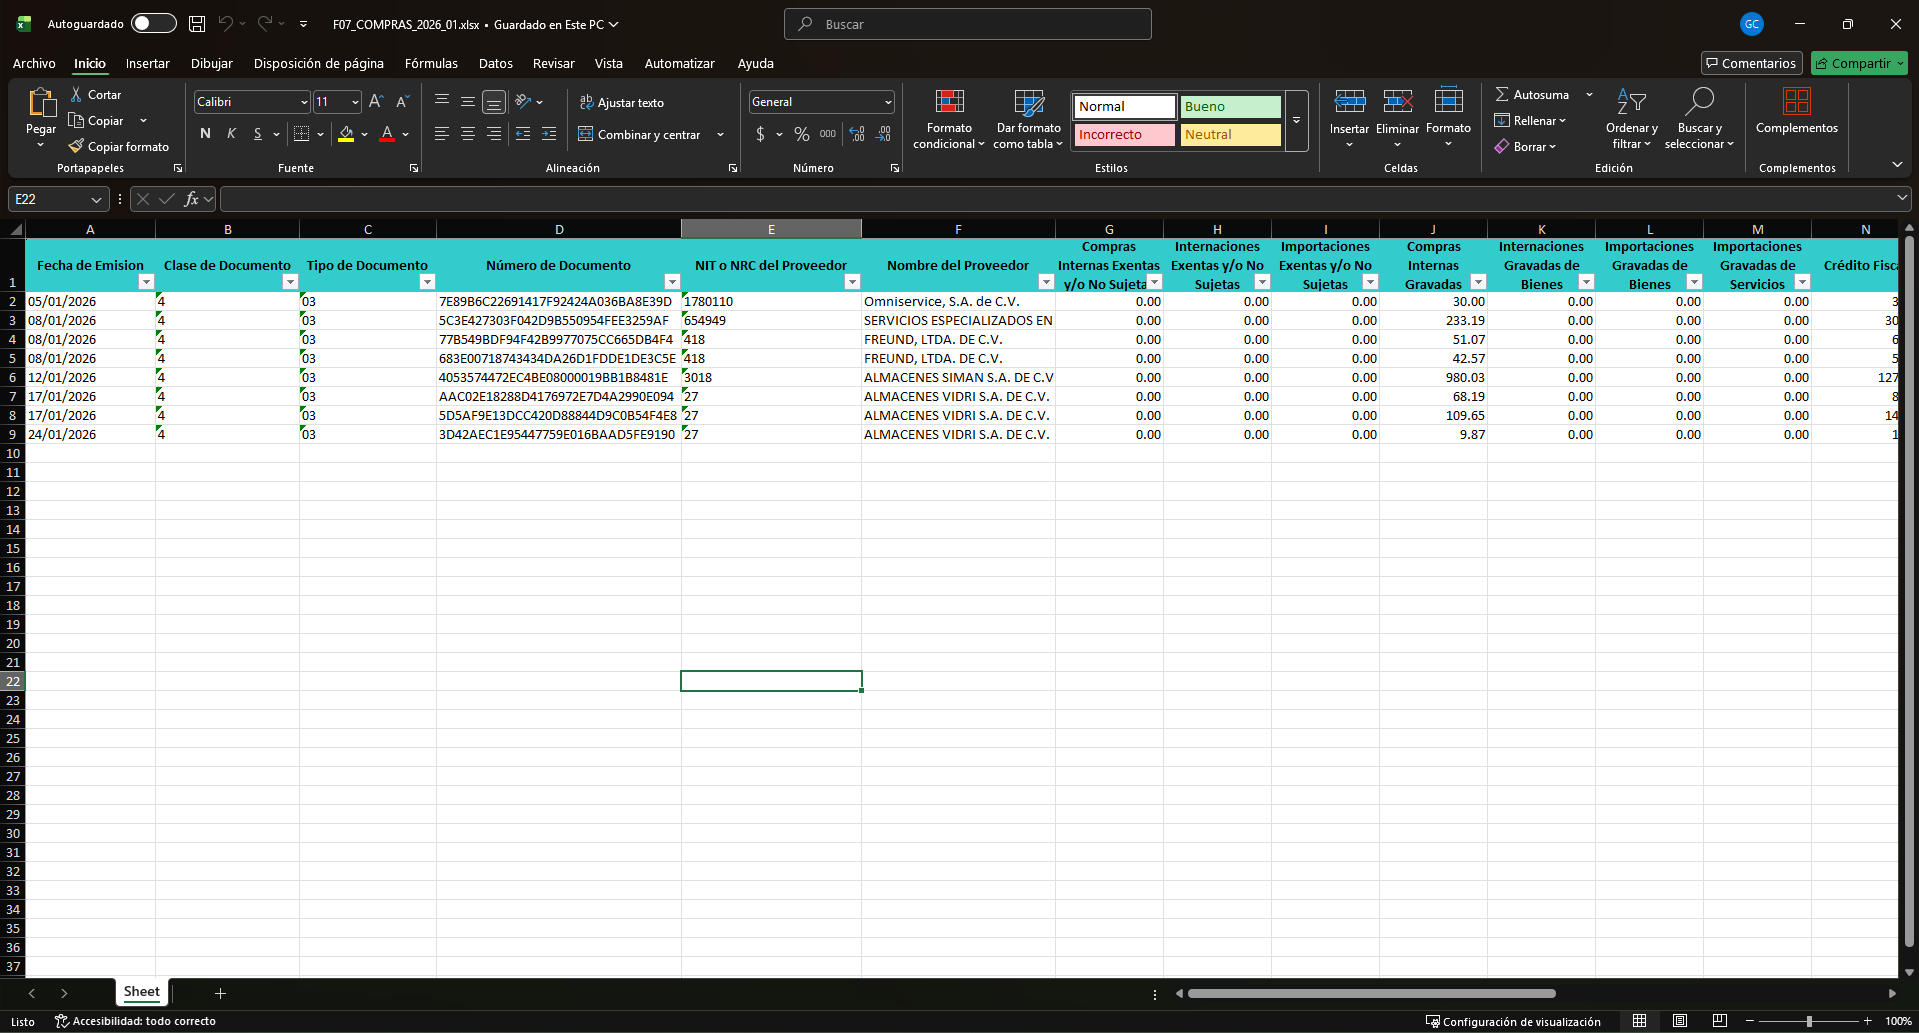
Task: Align text left icon
Action: (441, 133)
